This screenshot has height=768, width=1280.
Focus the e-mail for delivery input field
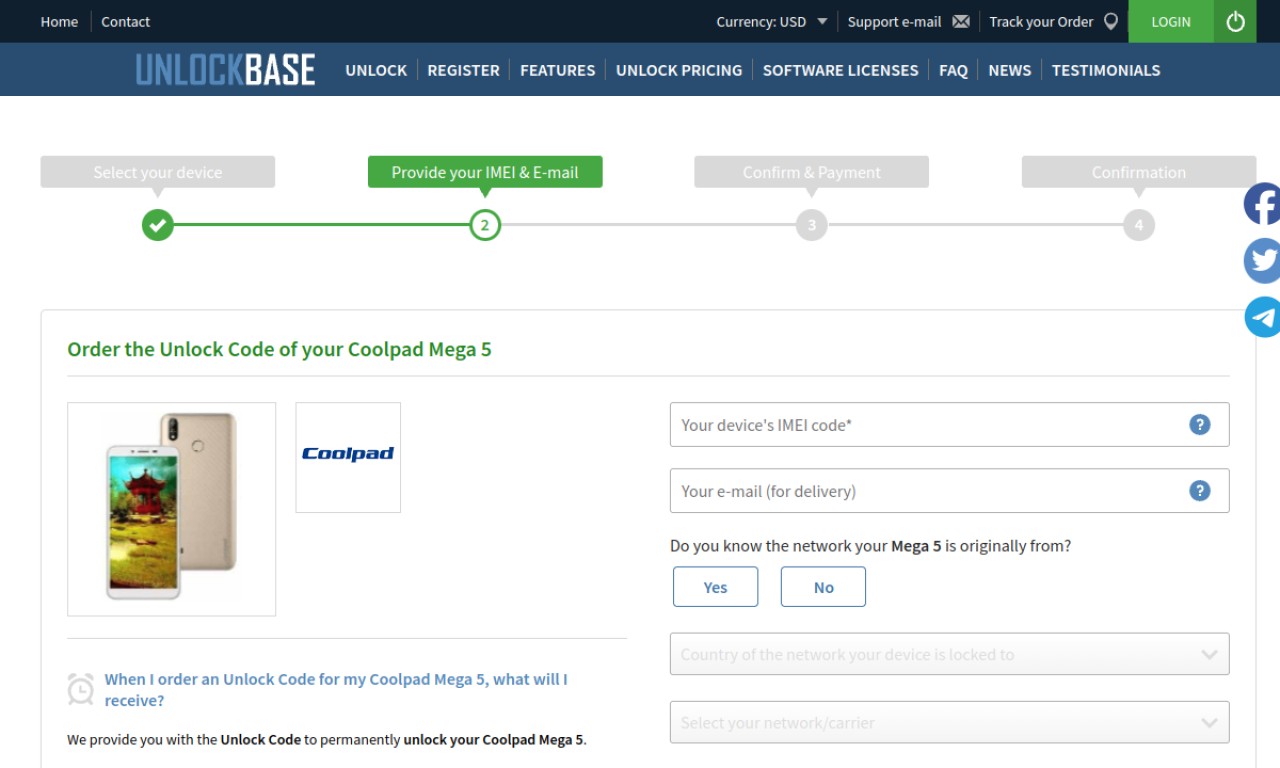pyautogui.click(x=949, y=490)
